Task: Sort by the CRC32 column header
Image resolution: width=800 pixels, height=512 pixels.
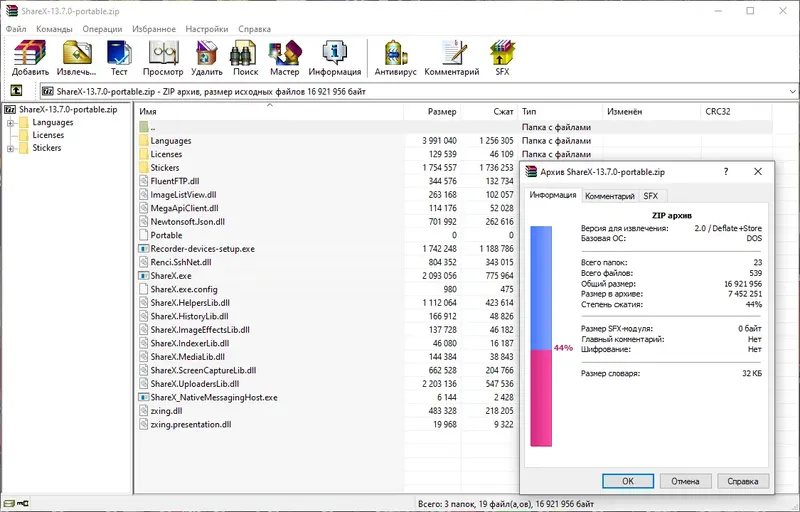Action: tap(736, 111)
